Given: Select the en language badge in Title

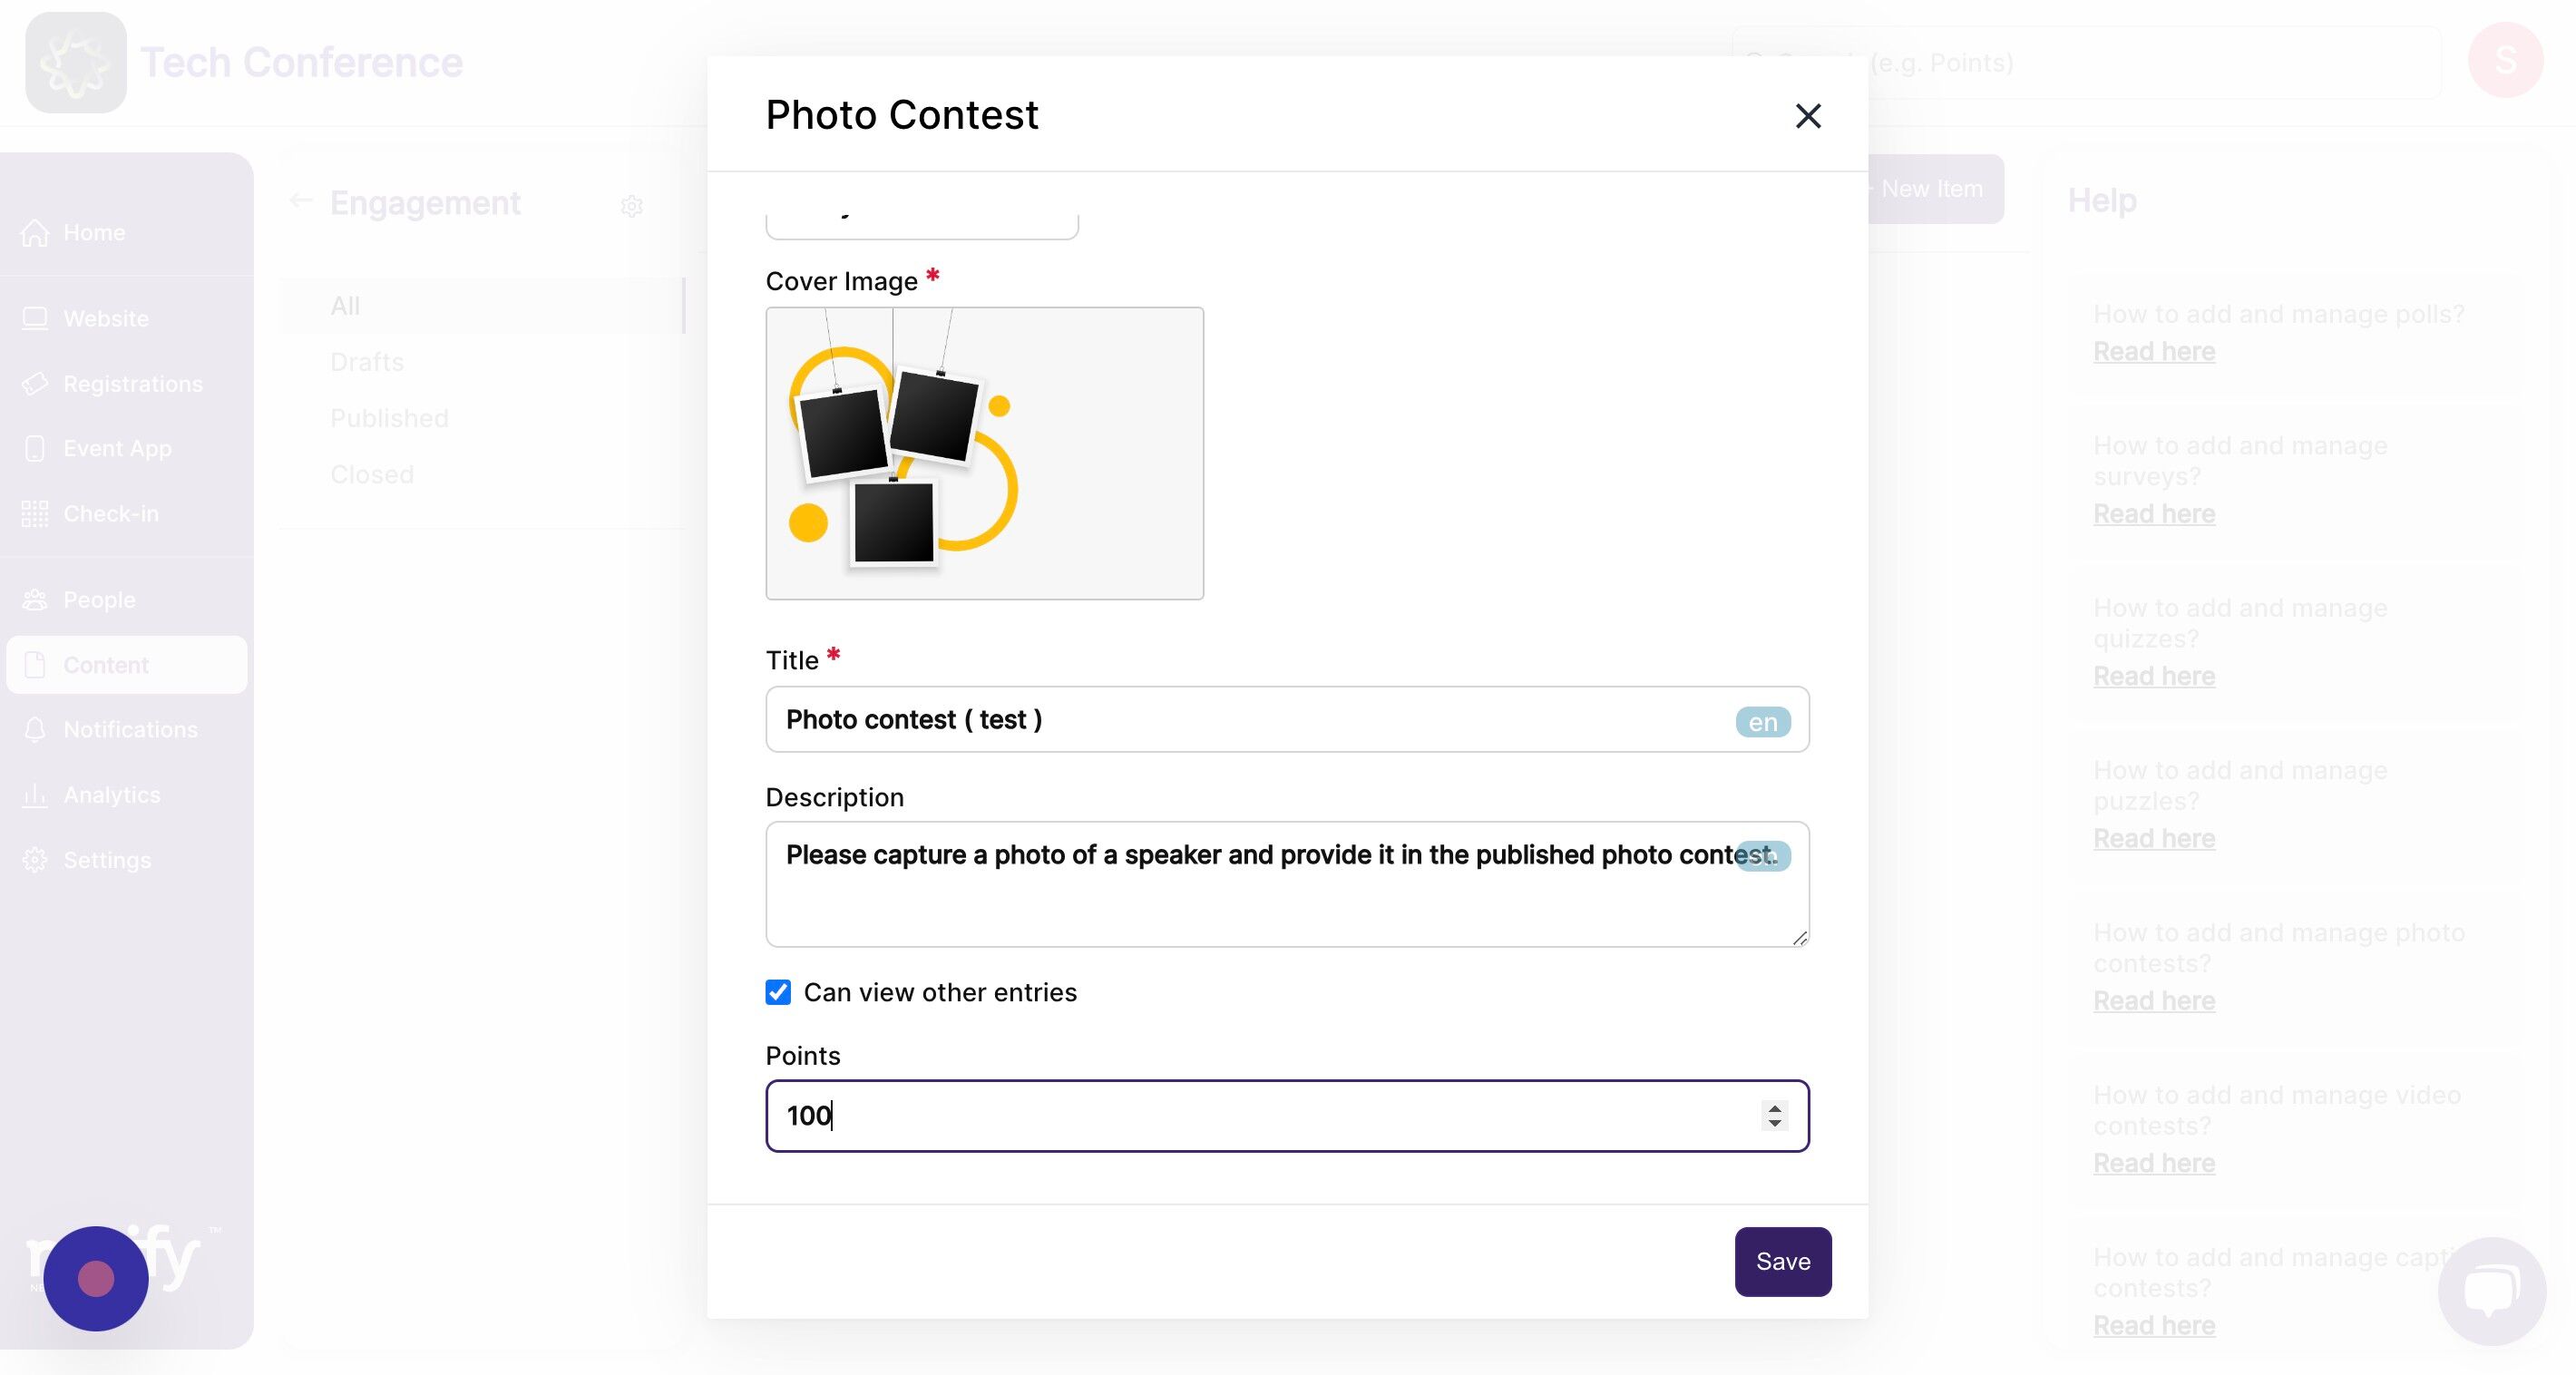Looking at the screenshot, I should 1762,721.
